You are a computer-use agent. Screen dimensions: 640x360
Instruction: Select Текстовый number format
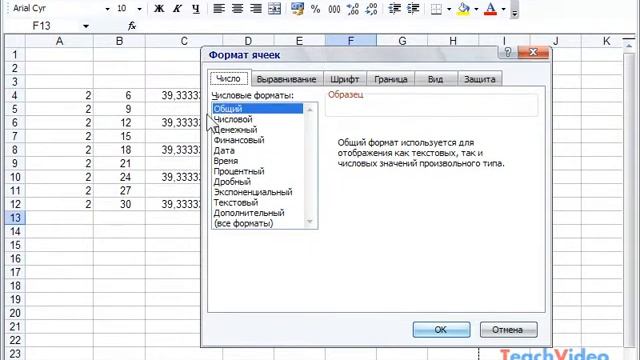(258, 202)
